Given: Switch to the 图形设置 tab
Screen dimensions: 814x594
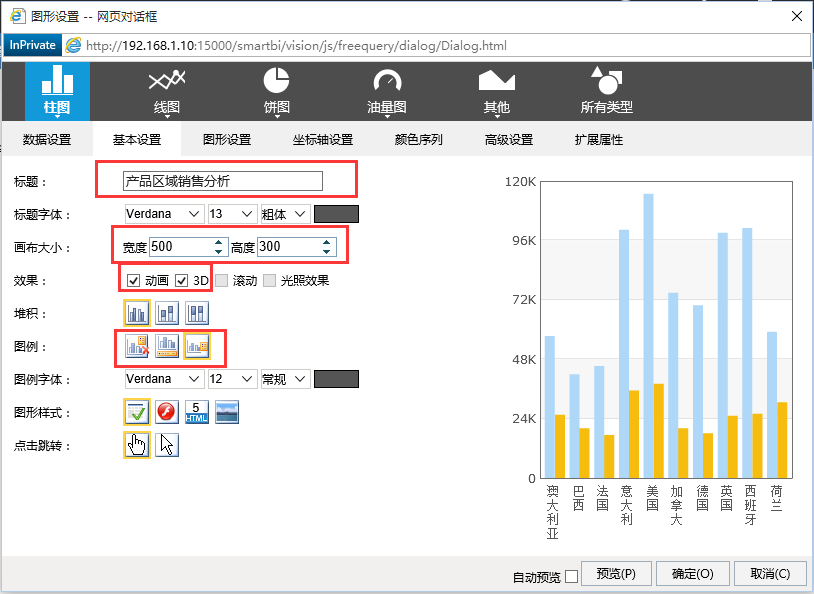Looking at the screenshot, I should point(227,139).
